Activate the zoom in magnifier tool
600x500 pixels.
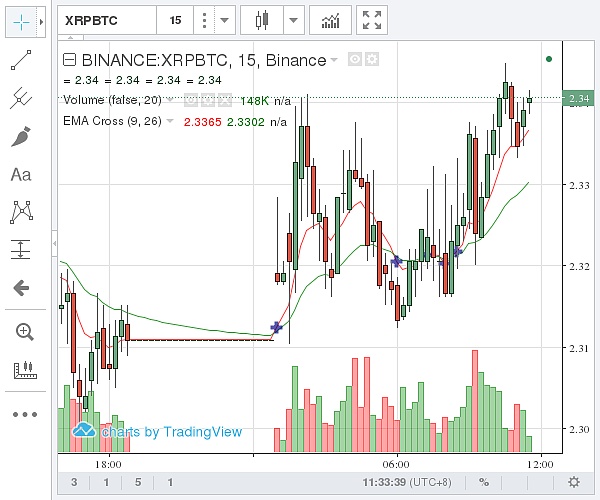(25, 332)
